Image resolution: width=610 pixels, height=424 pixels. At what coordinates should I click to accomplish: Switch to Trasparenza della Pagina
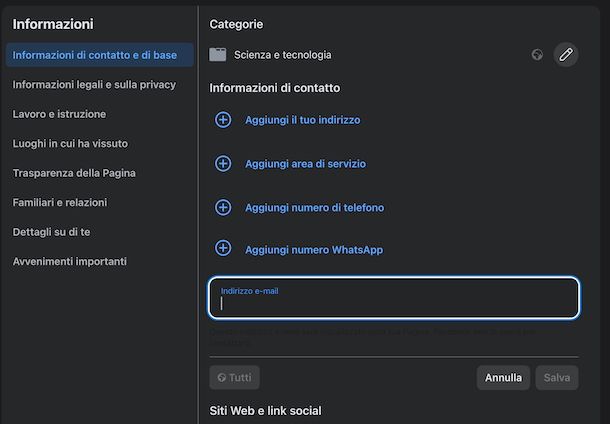click(74, 173)
